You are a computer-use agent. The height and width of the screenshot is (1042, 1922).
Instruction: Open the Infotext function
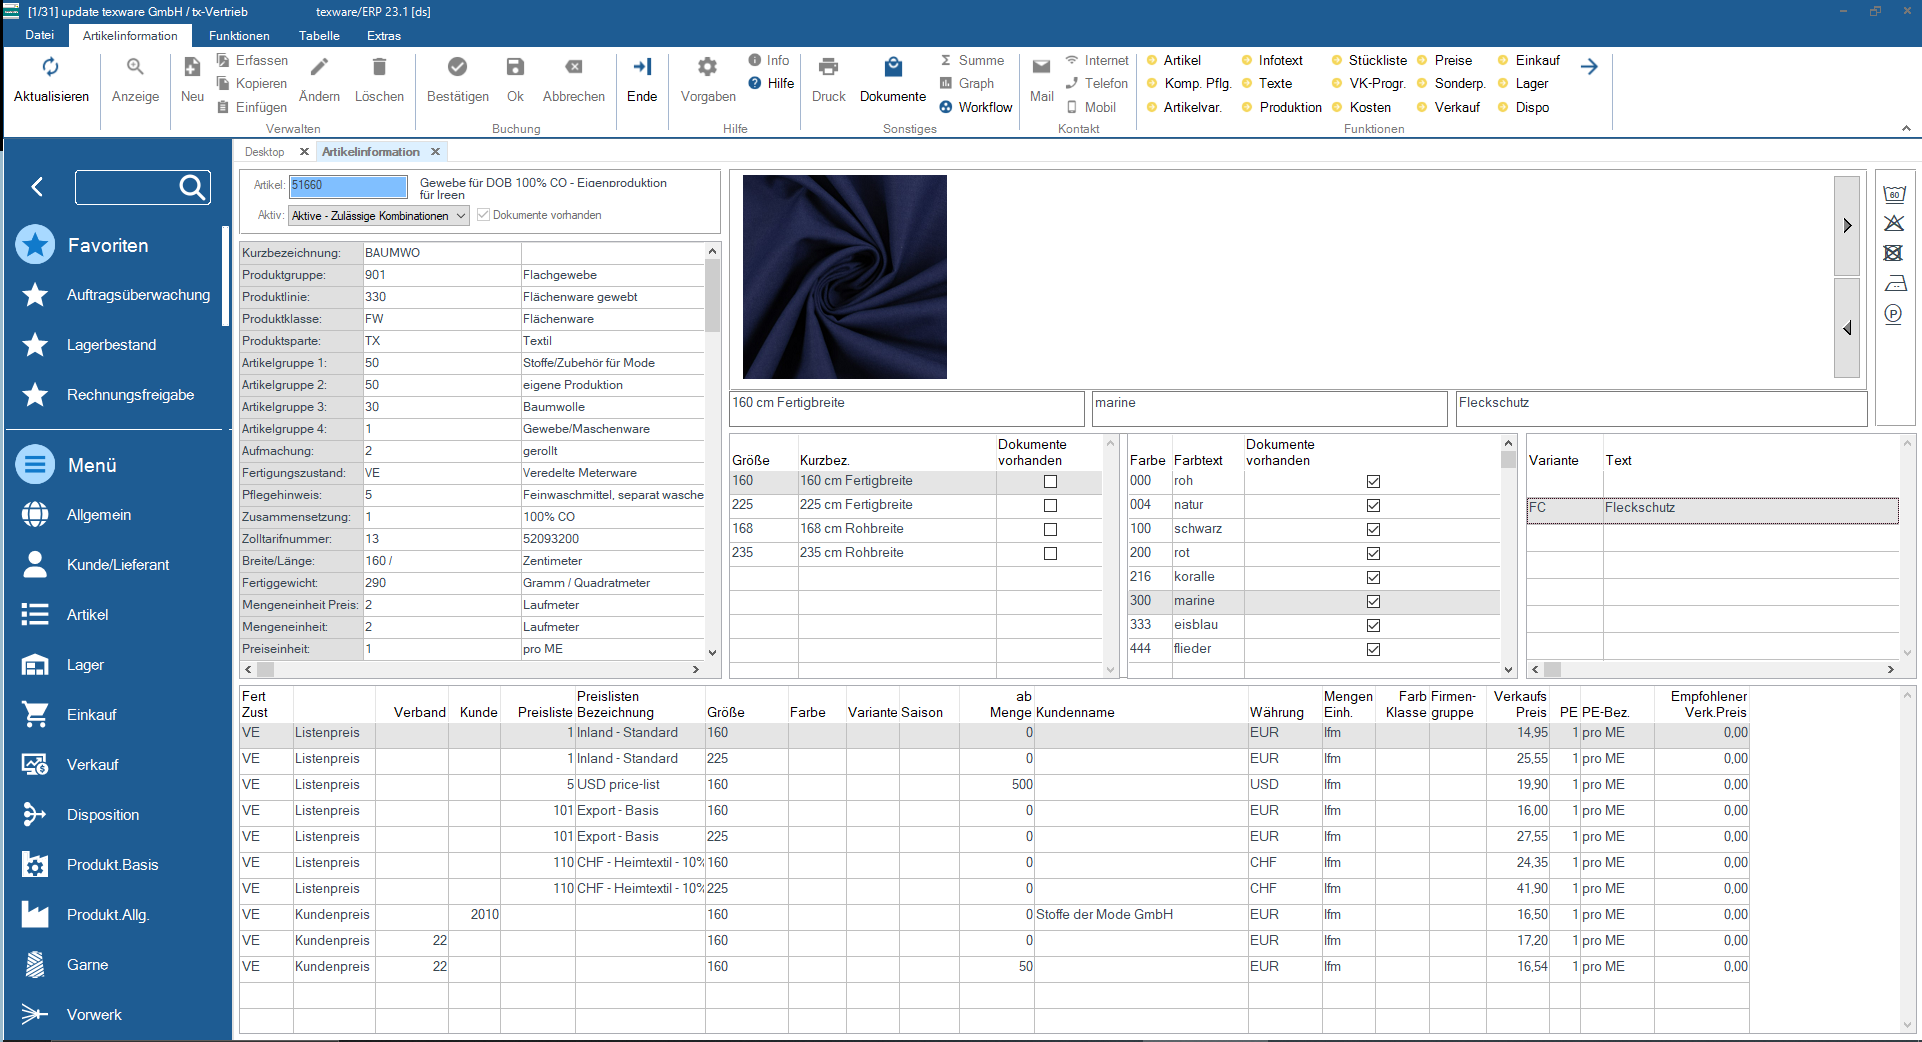click(1273, 61)
